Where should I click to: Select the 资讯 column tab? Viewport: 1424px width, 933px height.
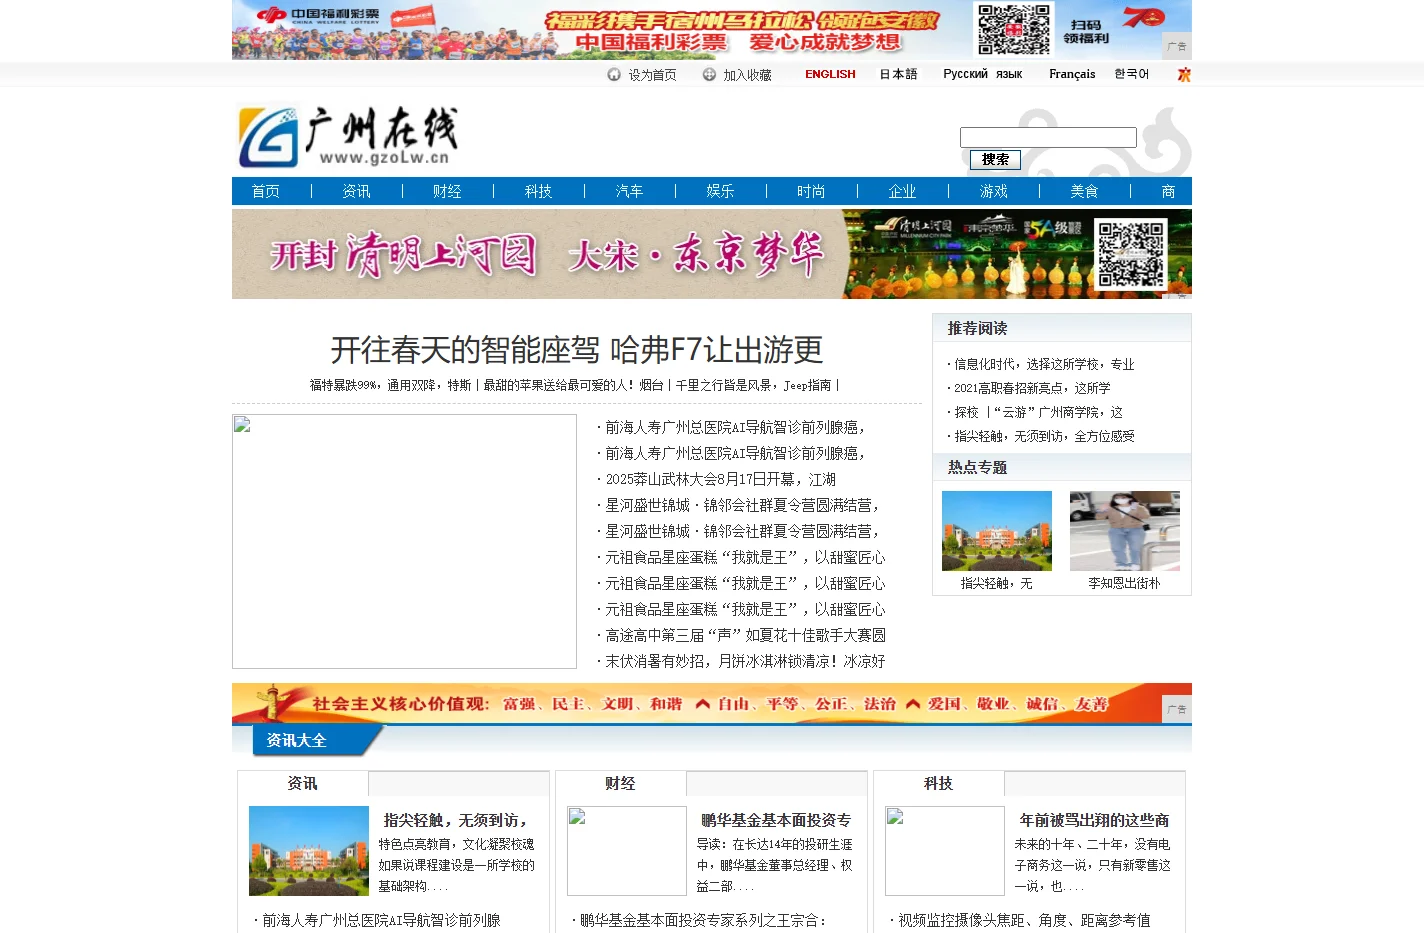303,783
